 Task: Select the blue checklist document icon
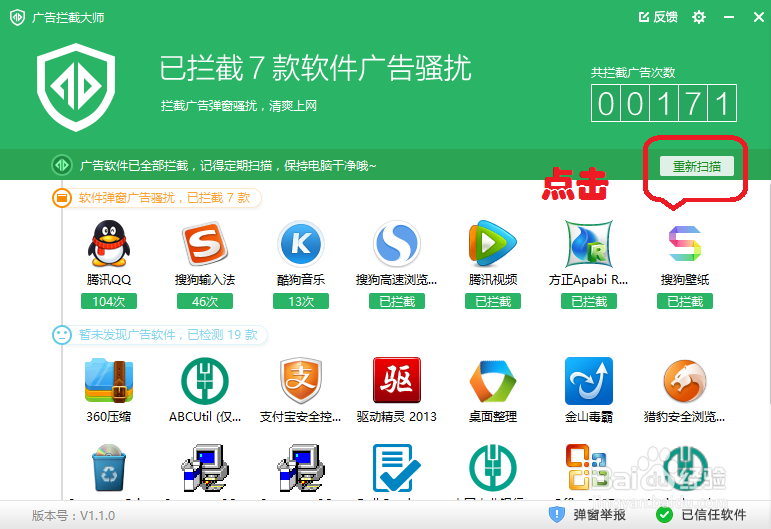pos(396,468)
